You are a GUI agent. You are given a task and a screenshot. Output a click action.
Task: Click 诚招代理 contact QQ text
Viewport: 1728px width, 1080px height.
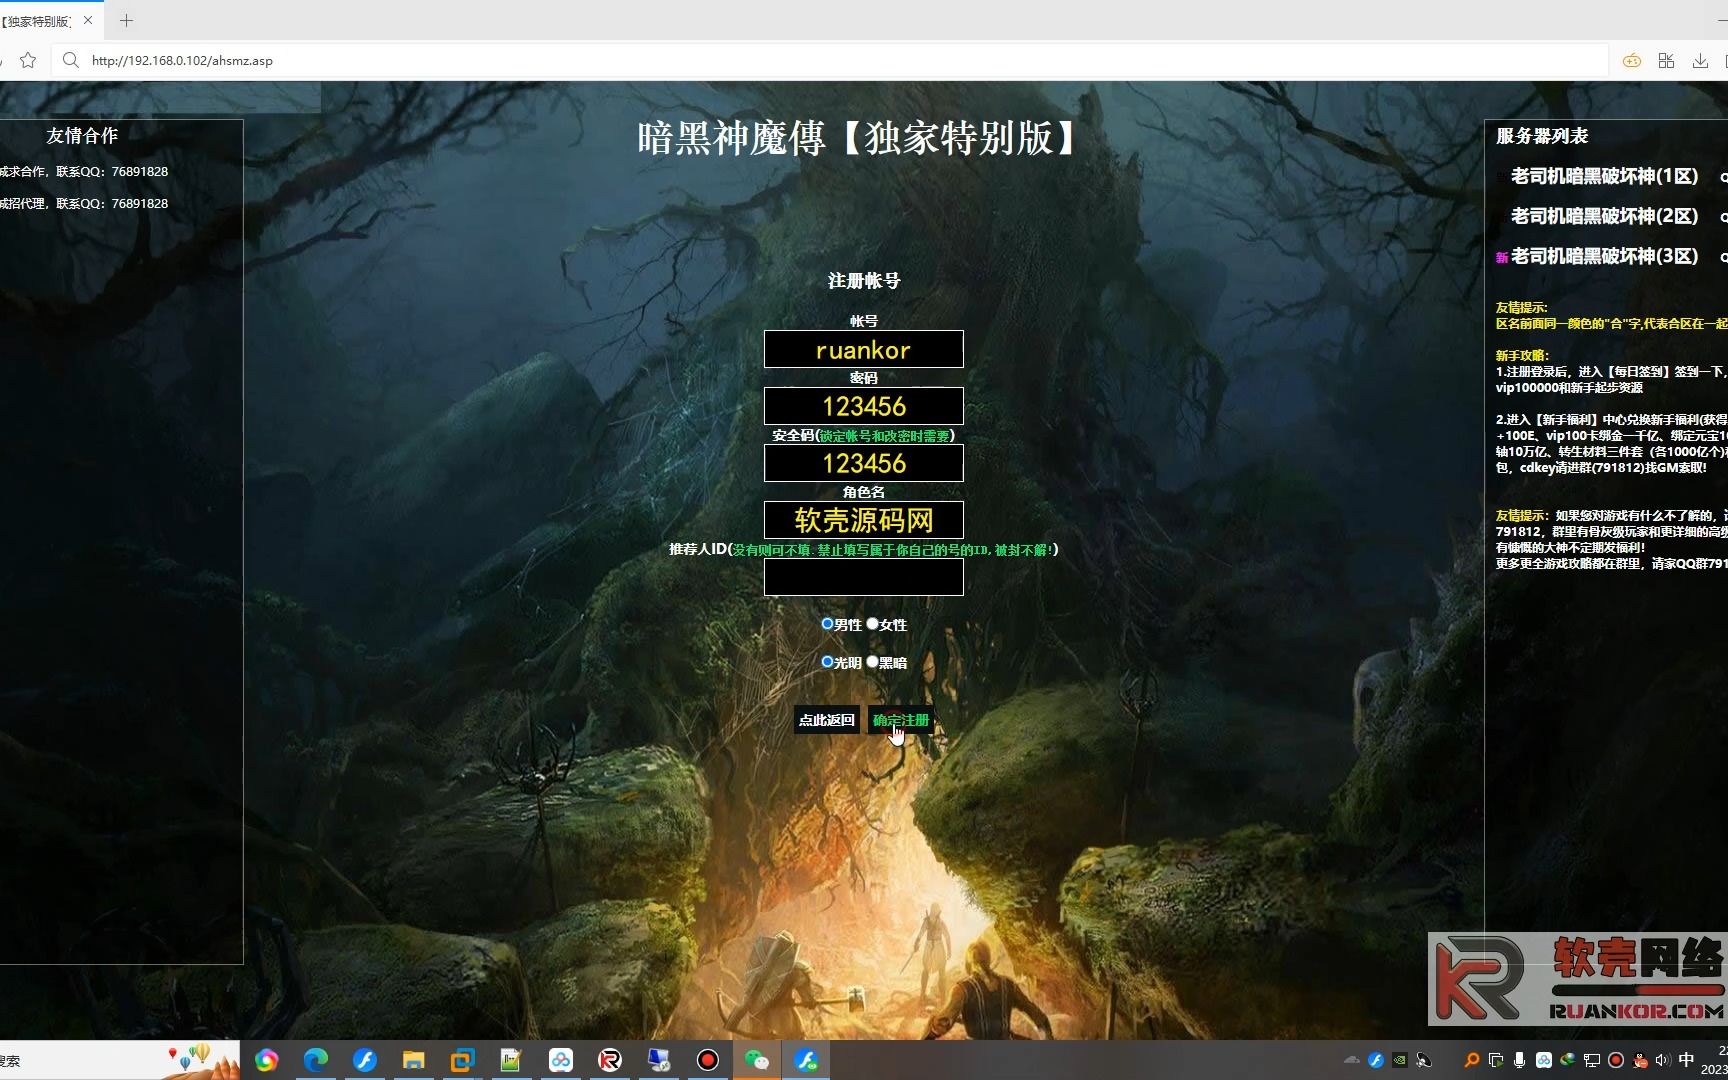point(84,203)
